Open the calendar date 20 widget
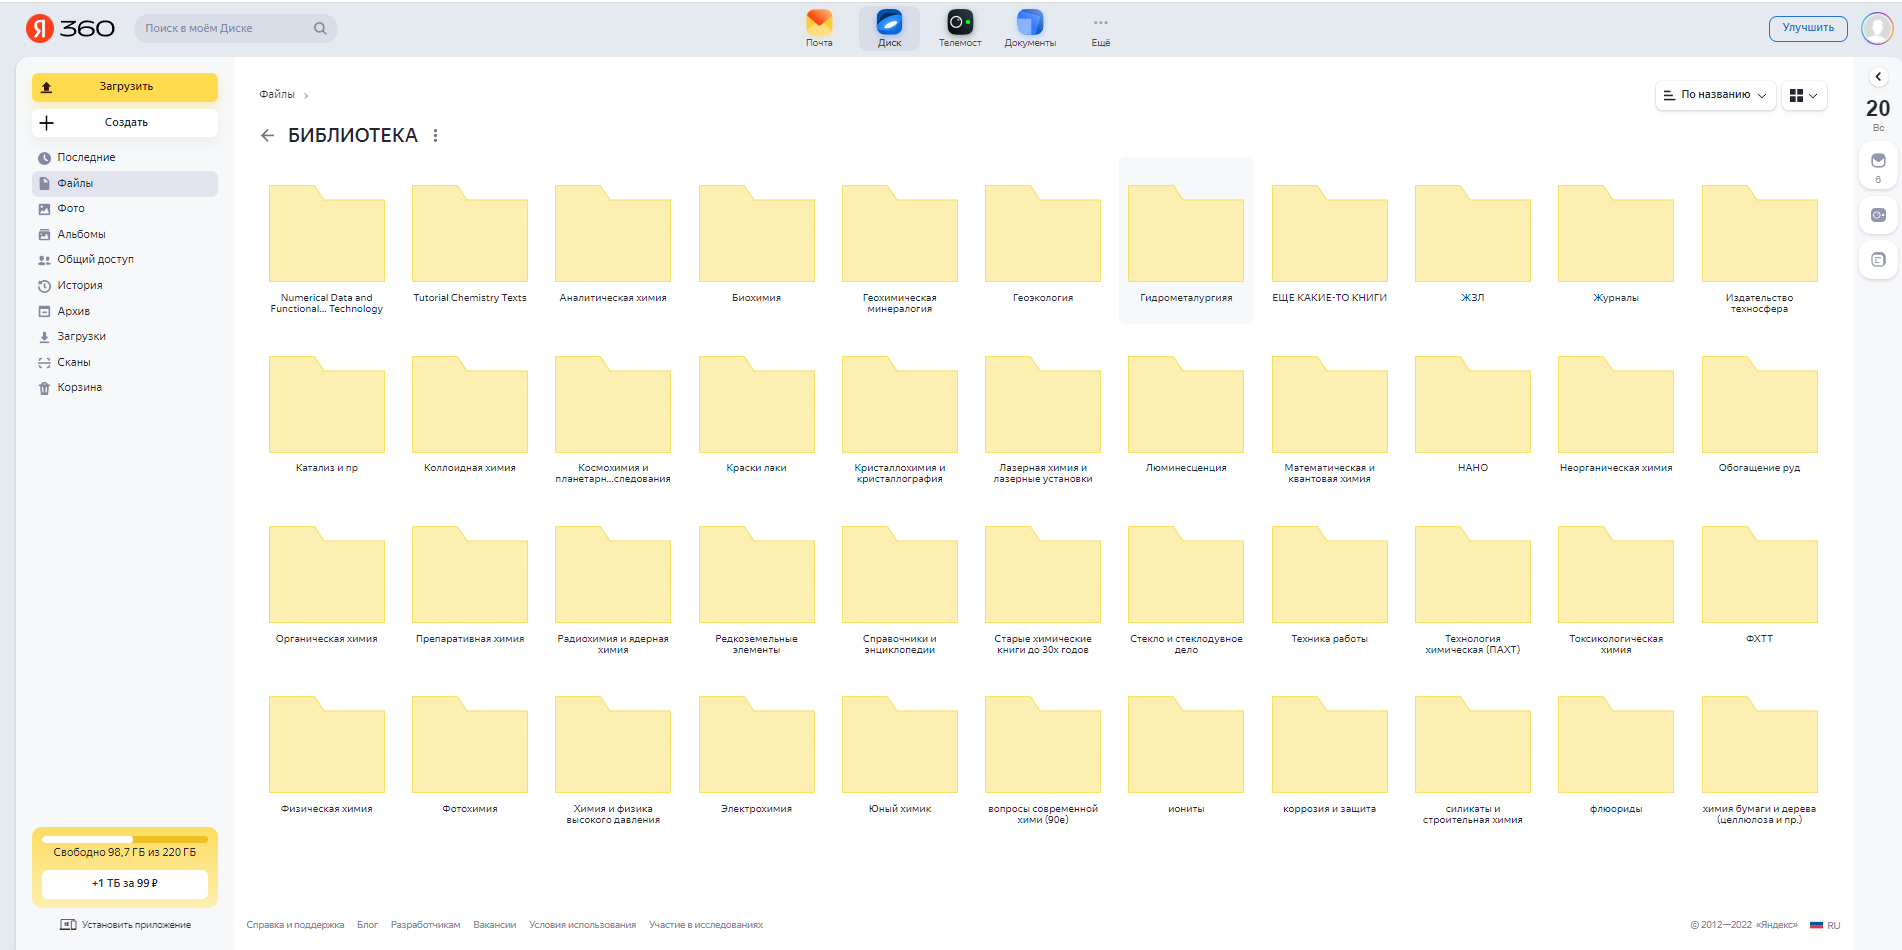This screenshot has width=1902, height=950. pos(1878,113)
